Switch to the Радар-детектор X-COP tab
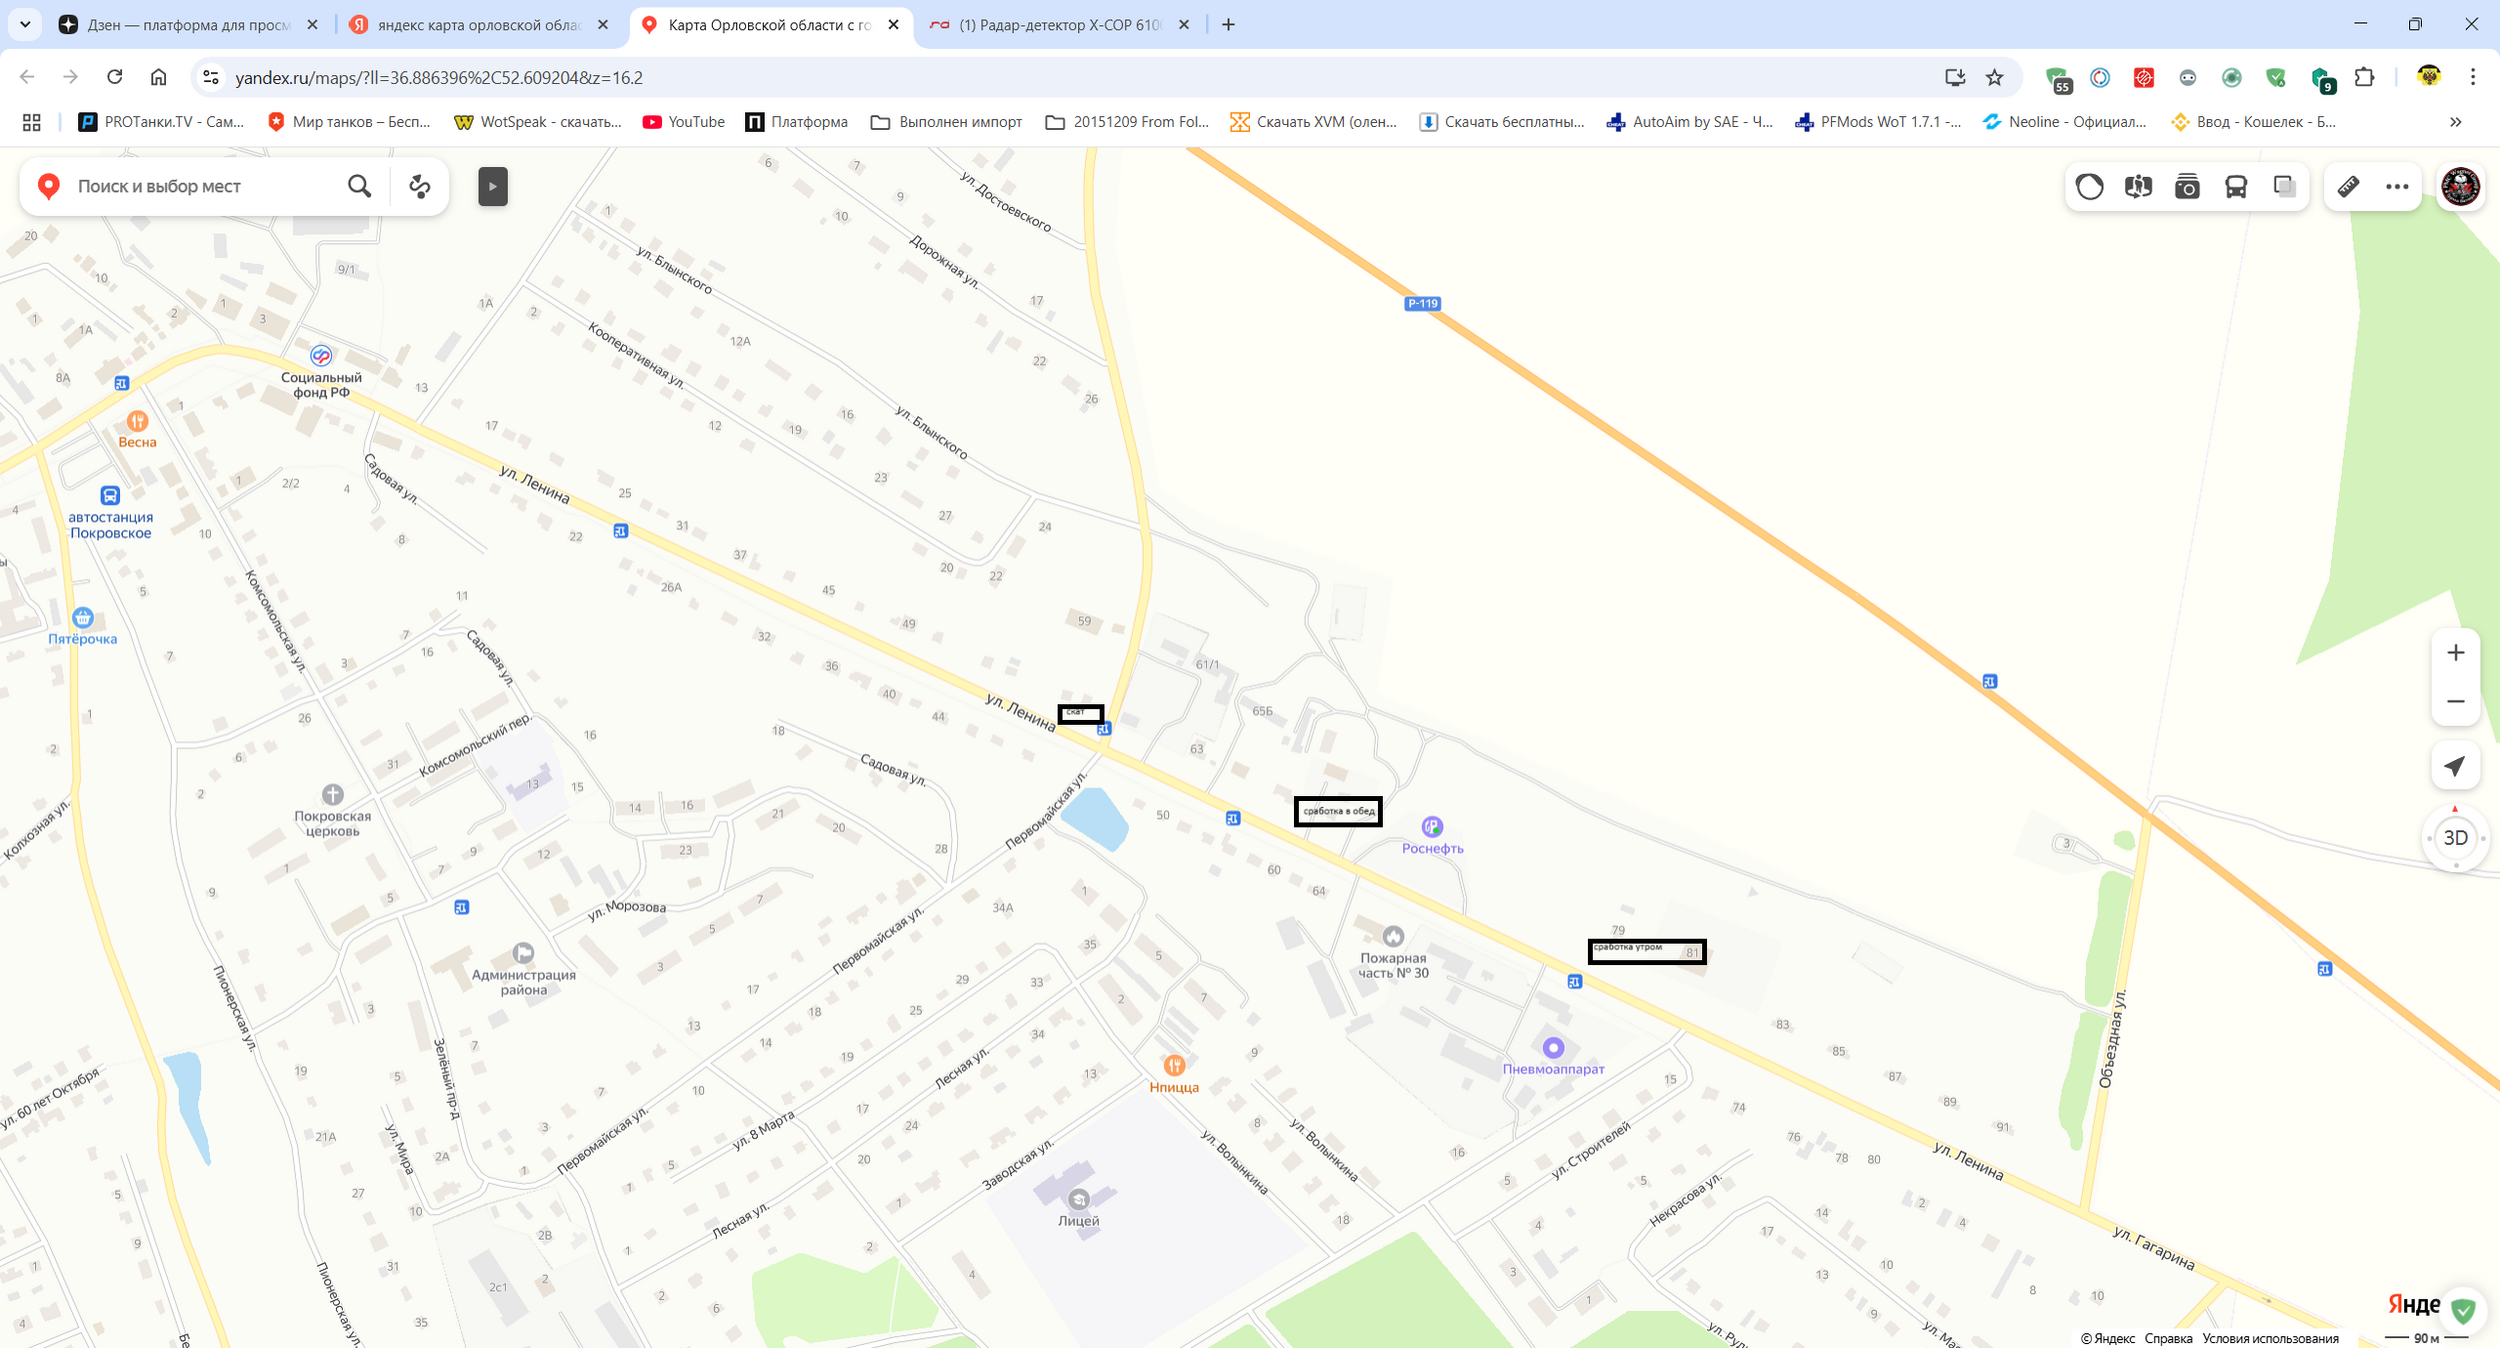Viewport: 2500px width, 1348px height. coord(1060,25)
